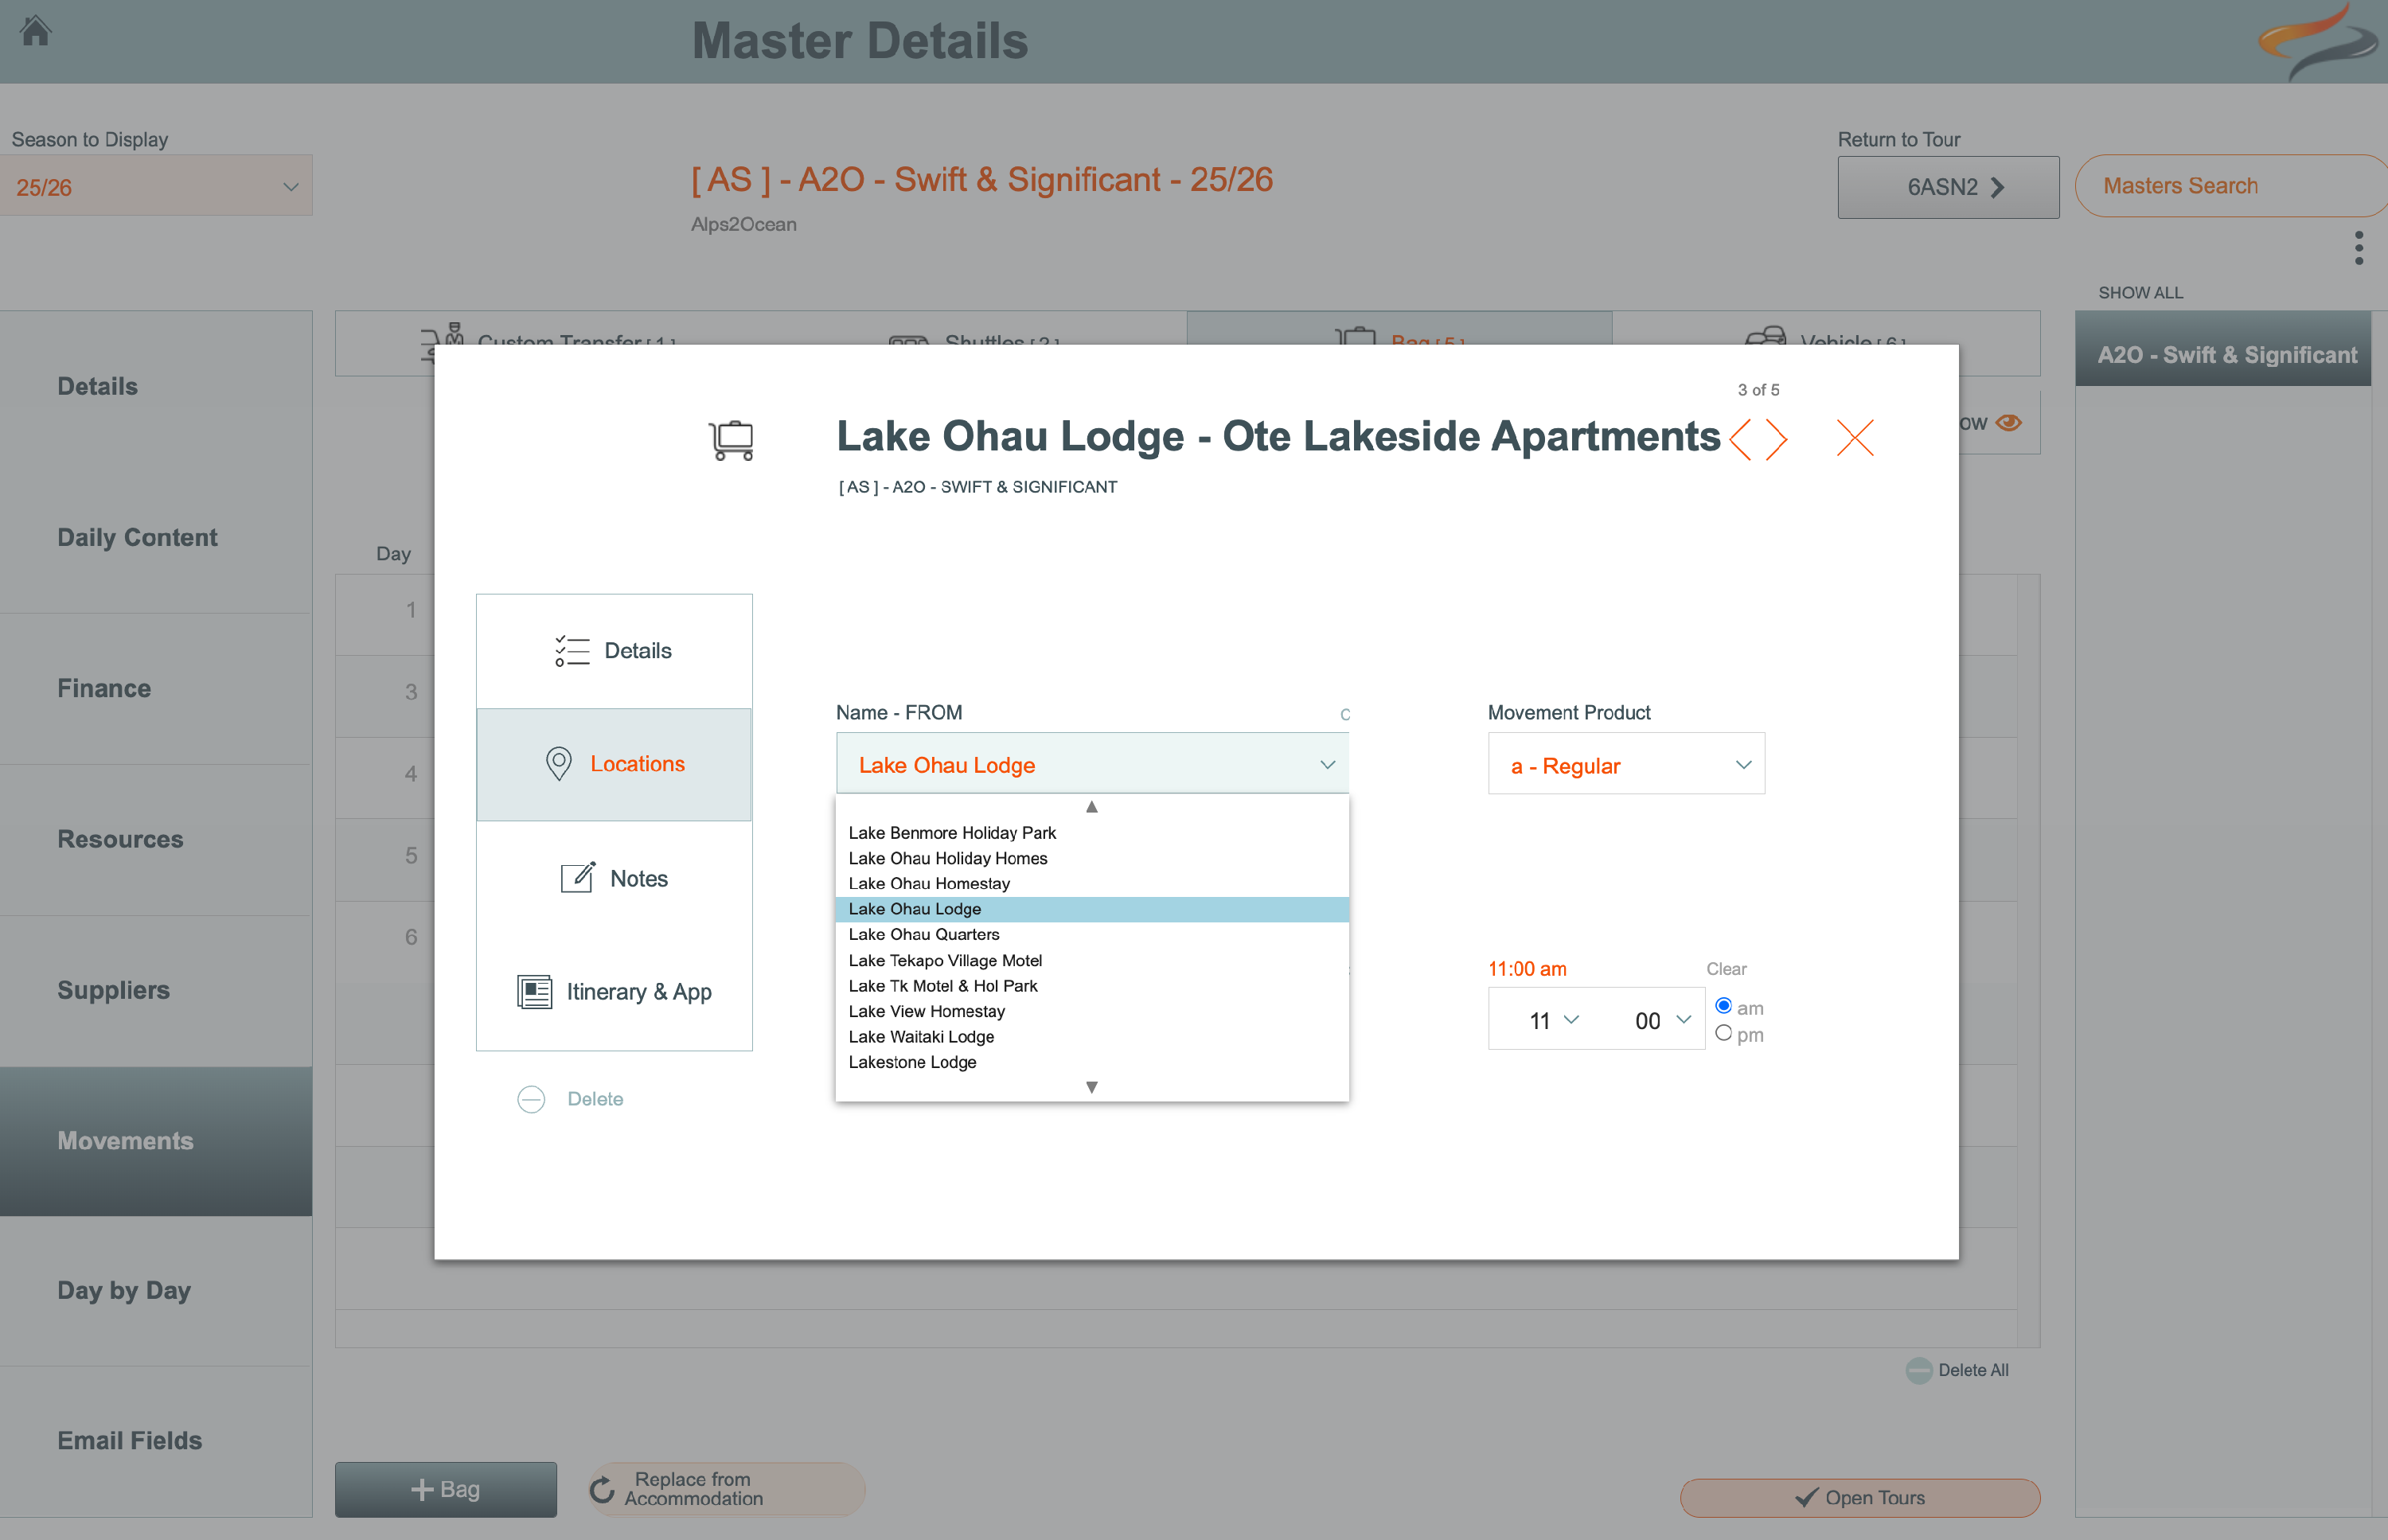
Task: Open the Notes tab in the dialog
Action: (614, 878)
